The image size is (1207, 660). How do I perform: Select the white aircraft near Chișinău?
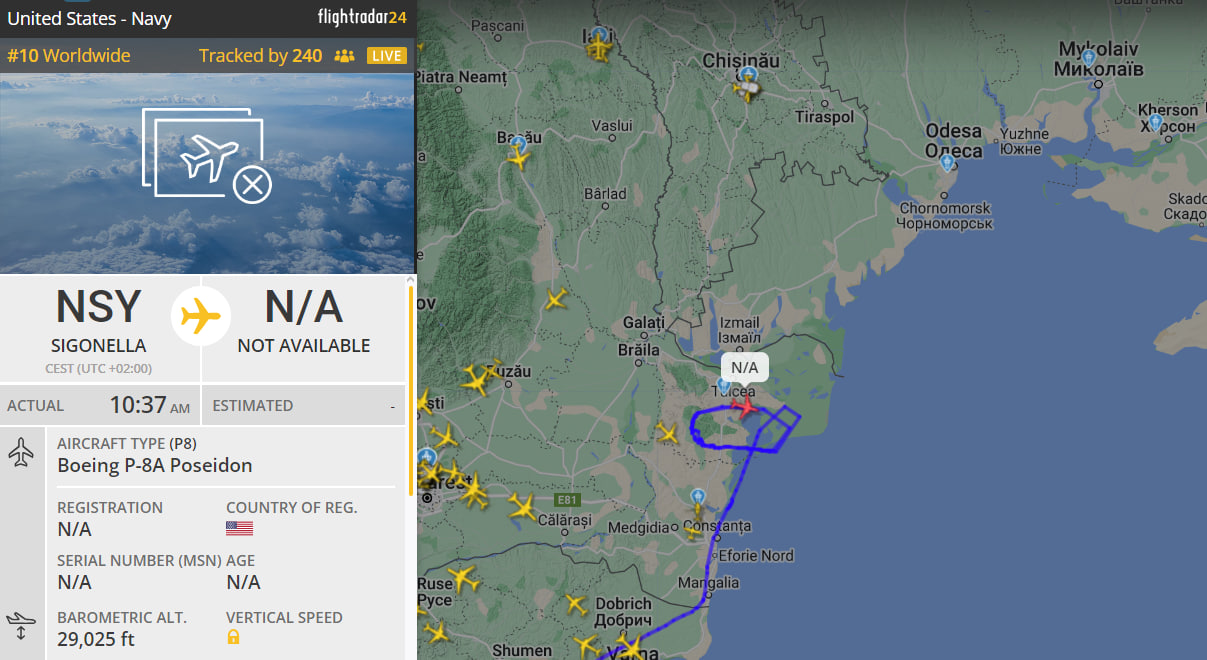[745, 91]
